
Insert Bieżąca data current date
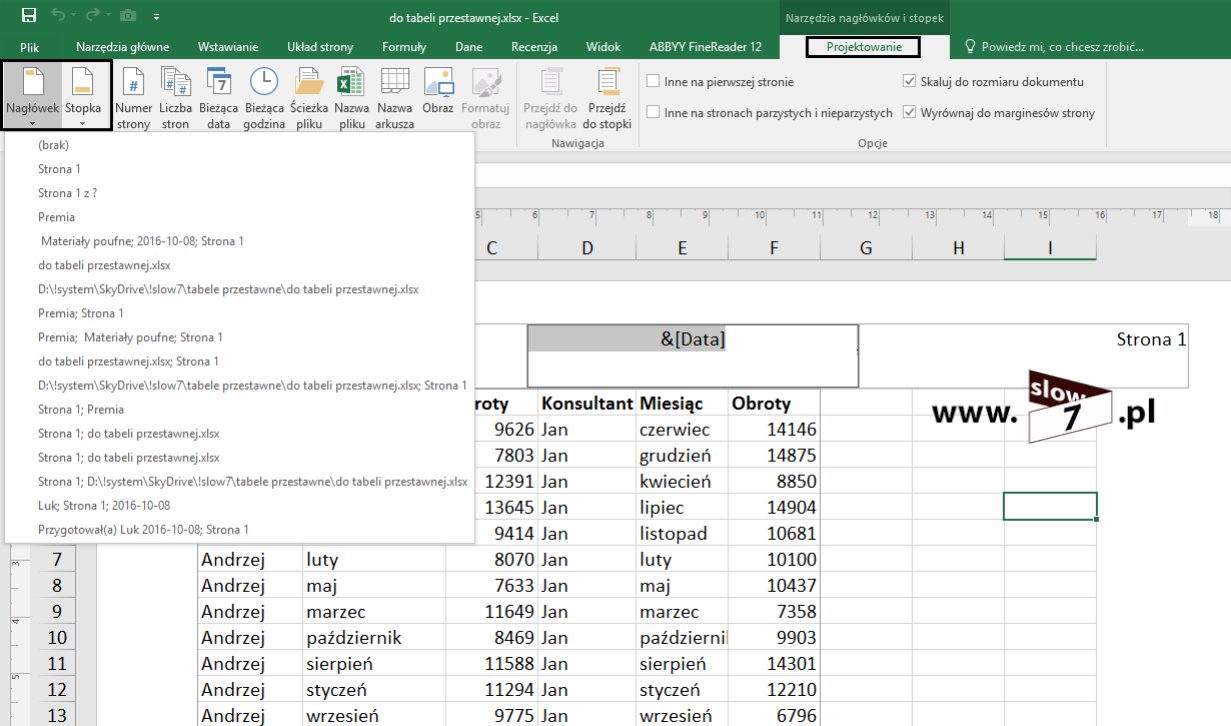point(218,99)
